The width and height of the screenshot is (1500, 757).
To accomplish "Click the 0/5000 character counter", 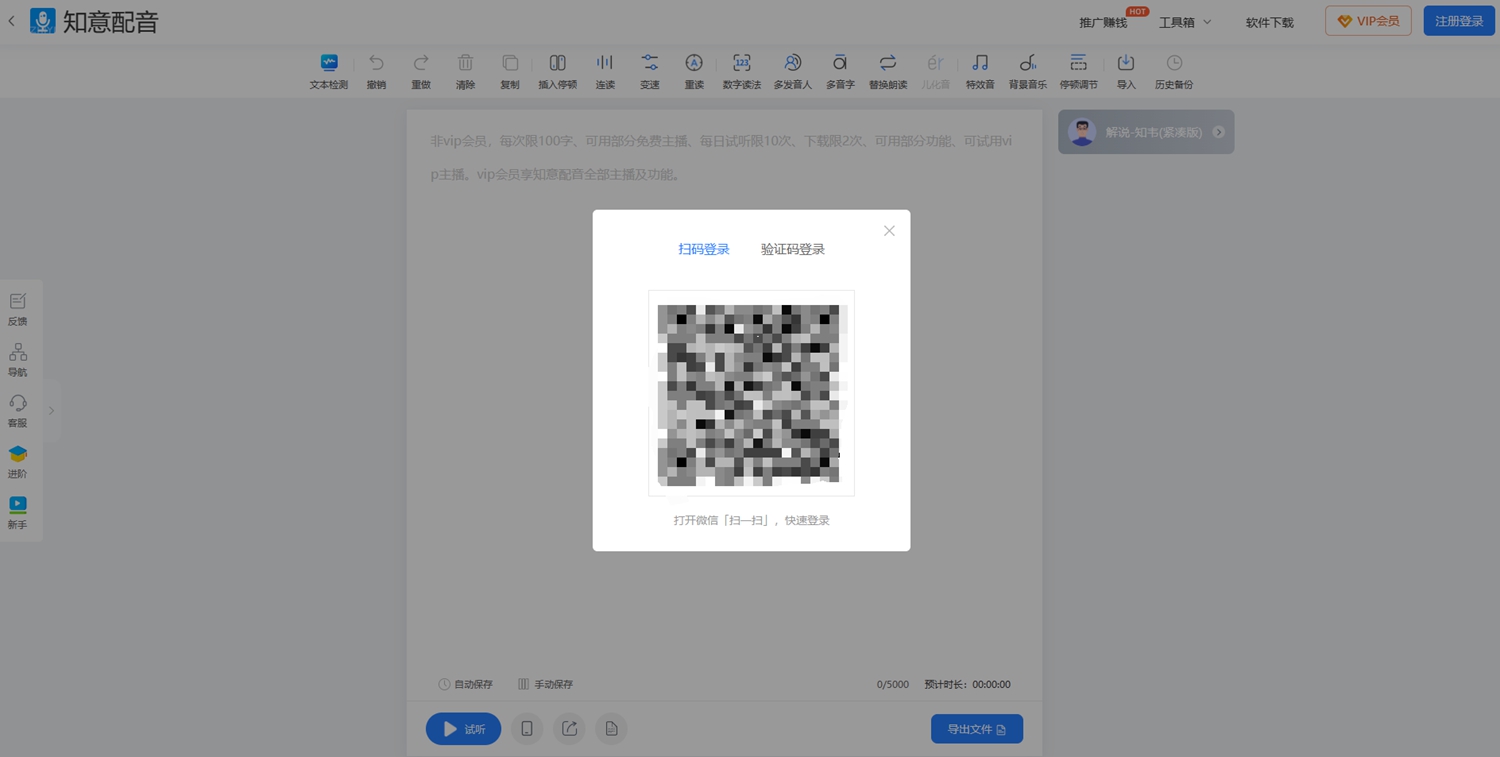I will click(893, 684).
